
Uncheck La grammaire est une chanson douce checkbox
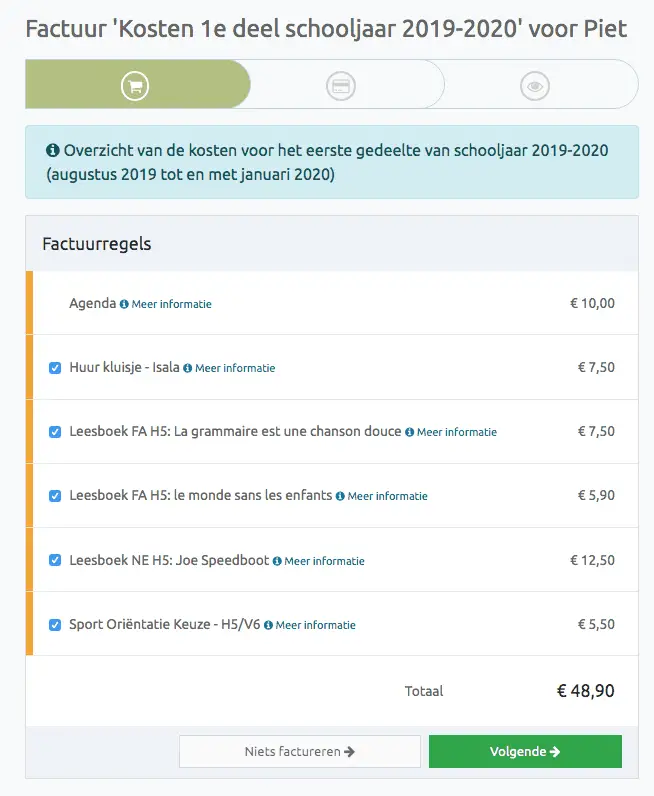[55, 432]
